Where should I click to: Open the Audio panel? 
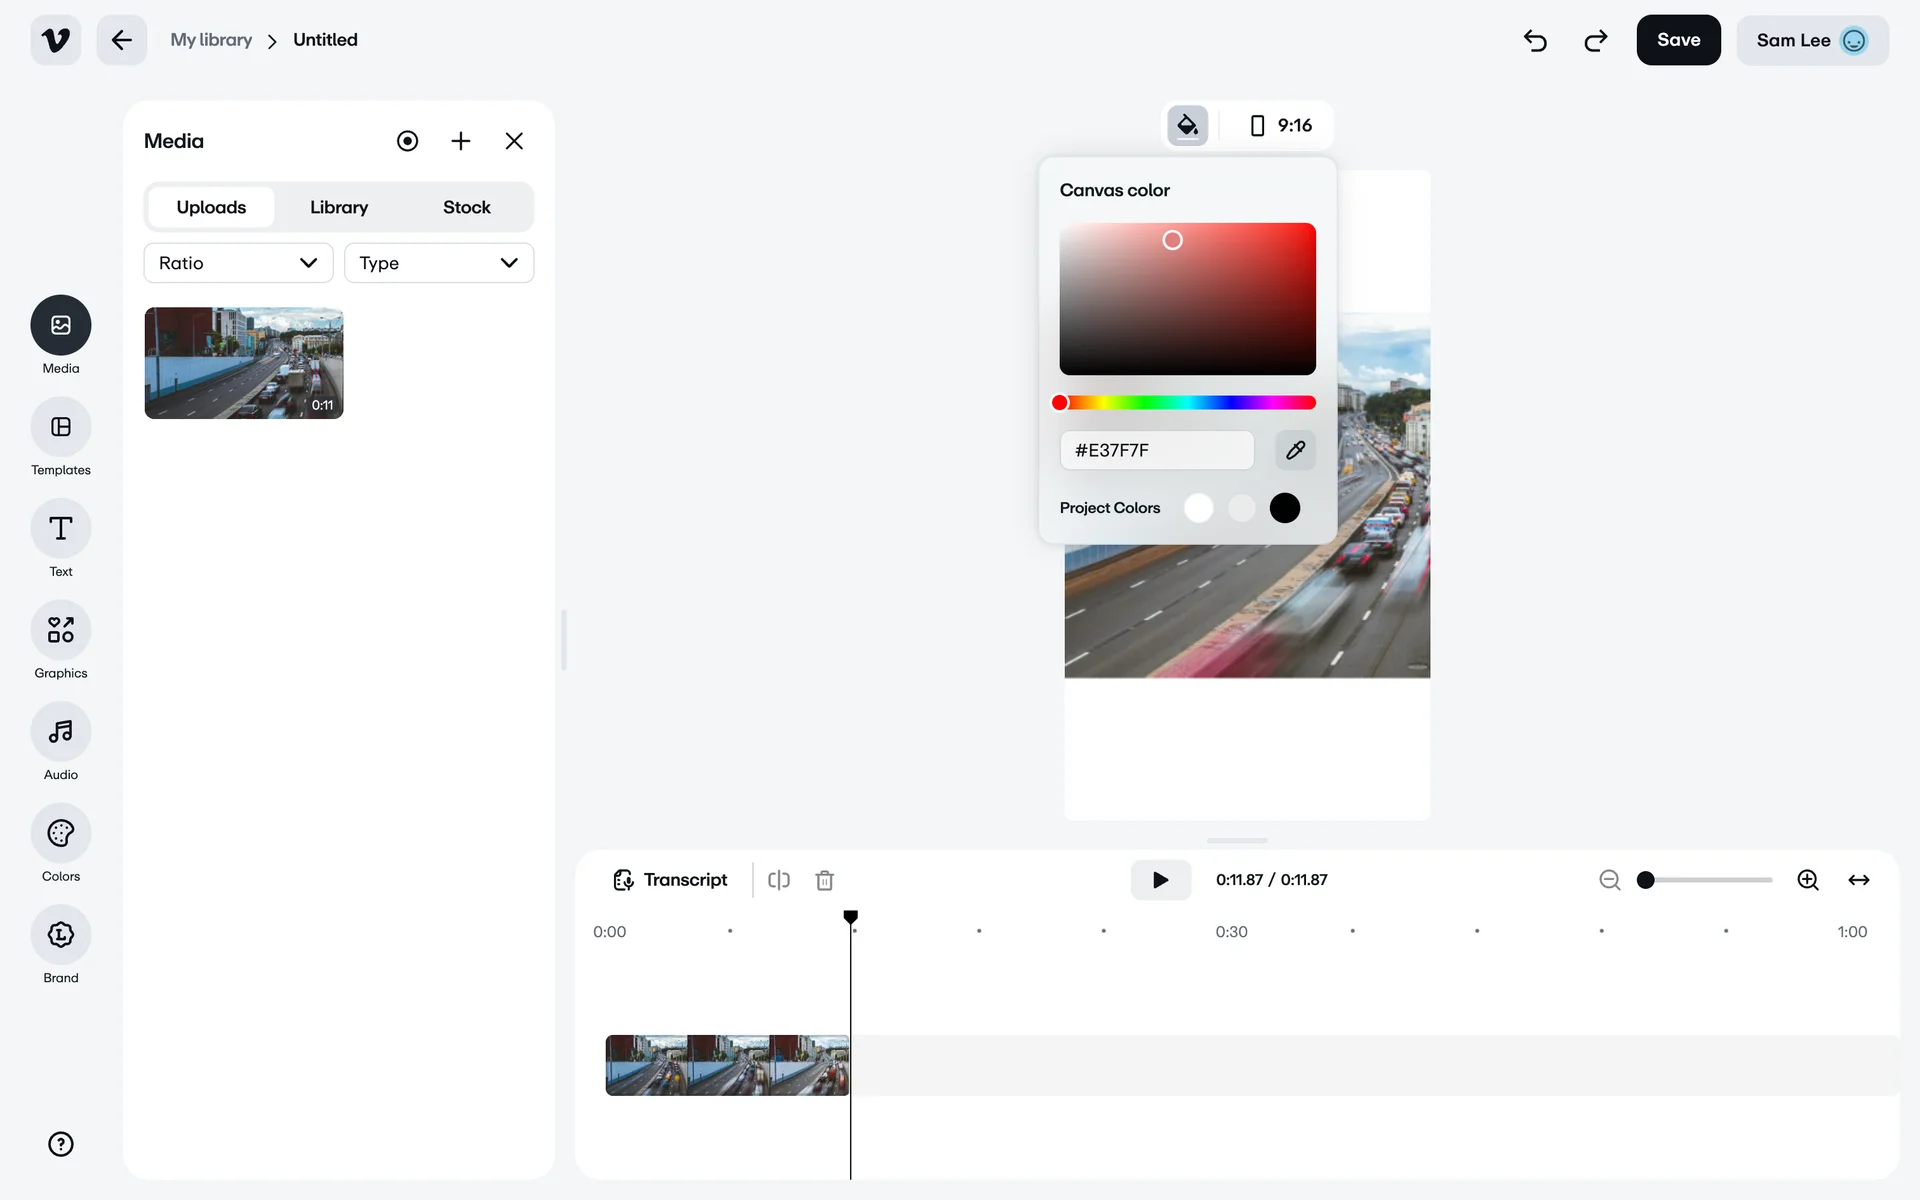pyautogui.click(x=61, y=732)
